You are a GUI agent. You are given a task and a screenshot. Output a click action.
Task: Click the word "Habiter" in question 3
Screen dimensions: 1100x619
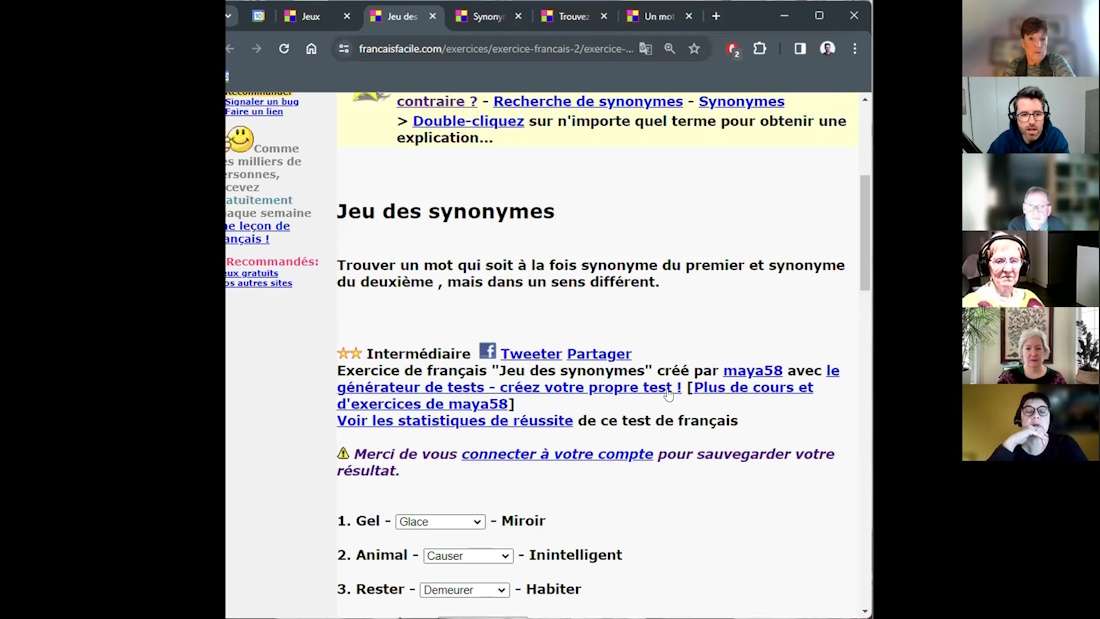coord(554,590)
